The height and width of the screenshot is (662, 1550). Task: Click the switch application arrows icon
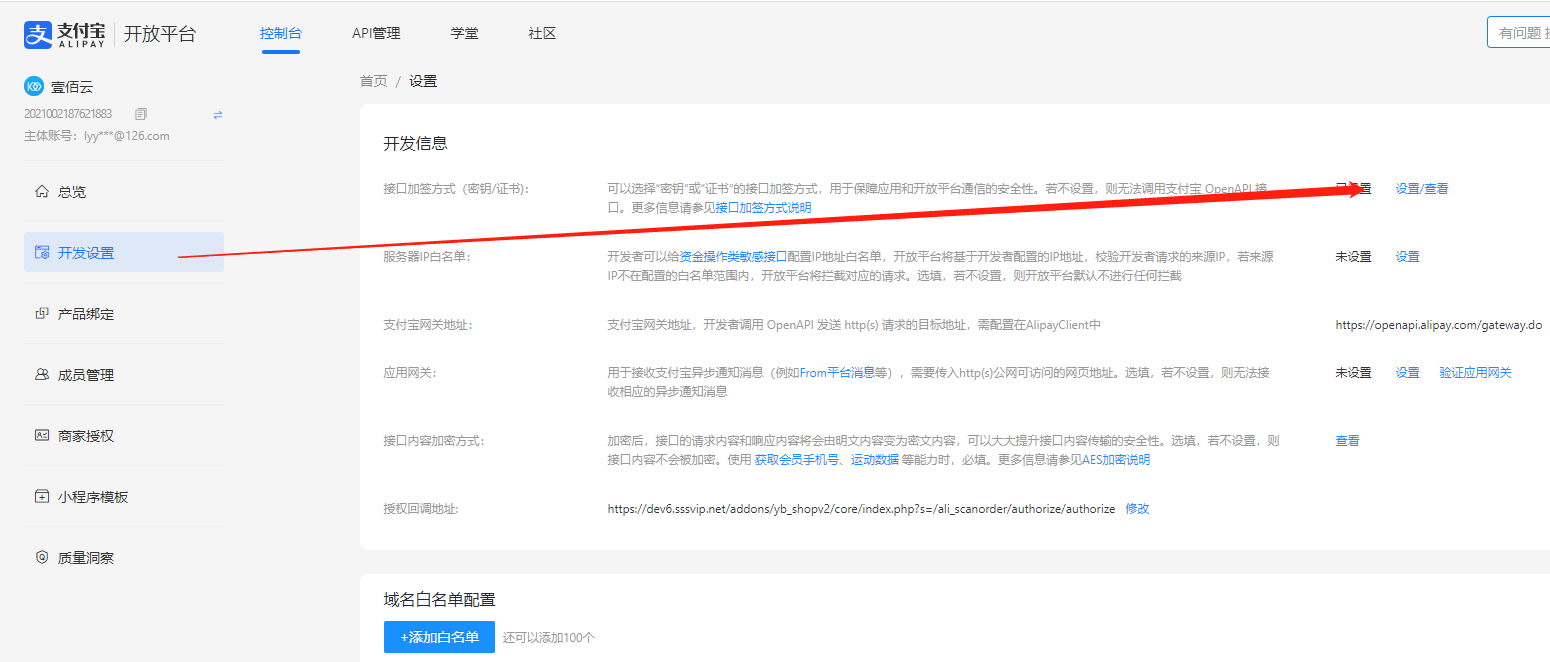coord(218,115)
